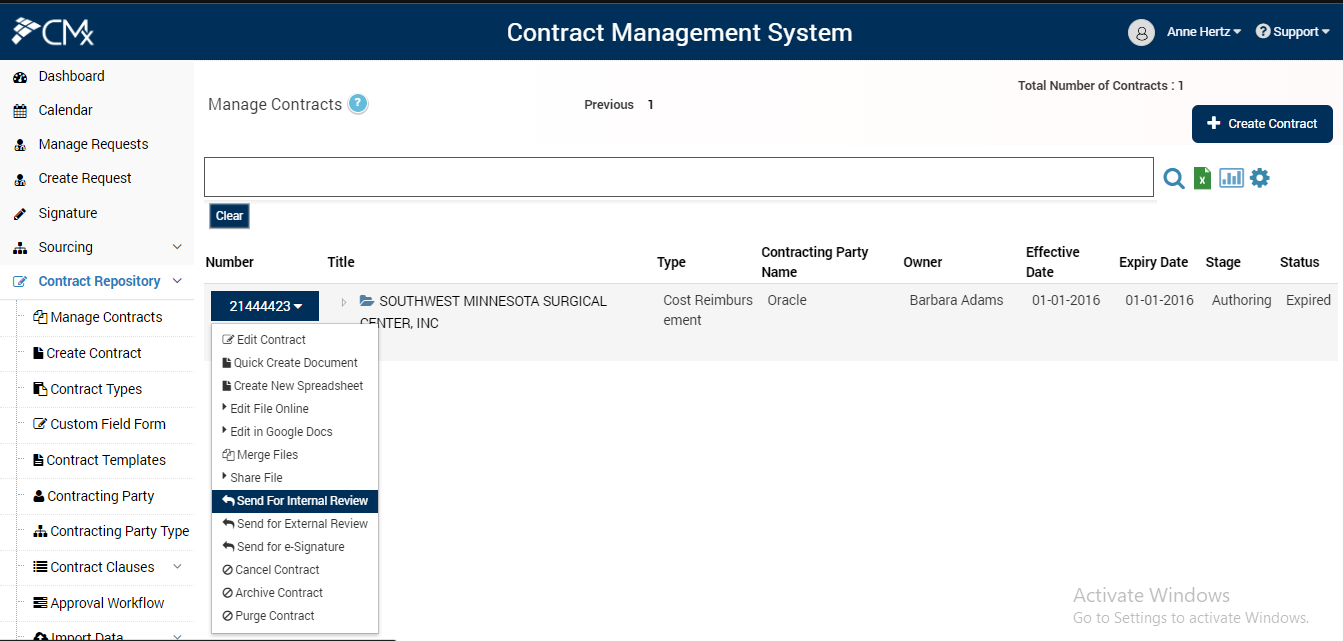The image size is (1343, 641).
Task: Open the Signature section in the sidebar
Action: (68, 212)
